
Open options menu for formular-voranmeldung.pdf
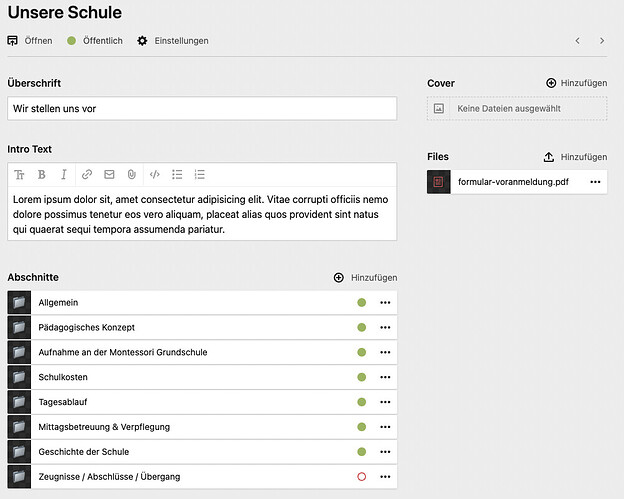click(x=595, y=182)
